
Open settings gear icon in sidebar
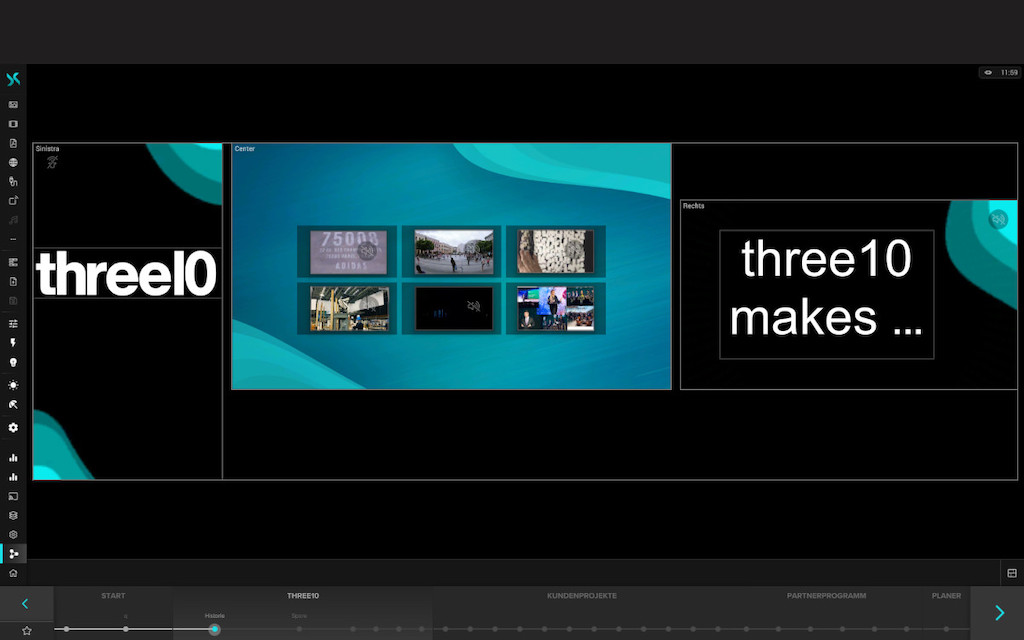coord(13,427)
